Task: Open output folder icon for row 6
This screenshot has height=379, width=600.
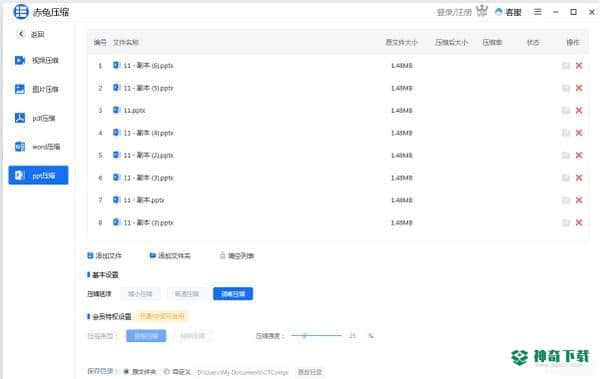Action: click(x=566, y=178)
